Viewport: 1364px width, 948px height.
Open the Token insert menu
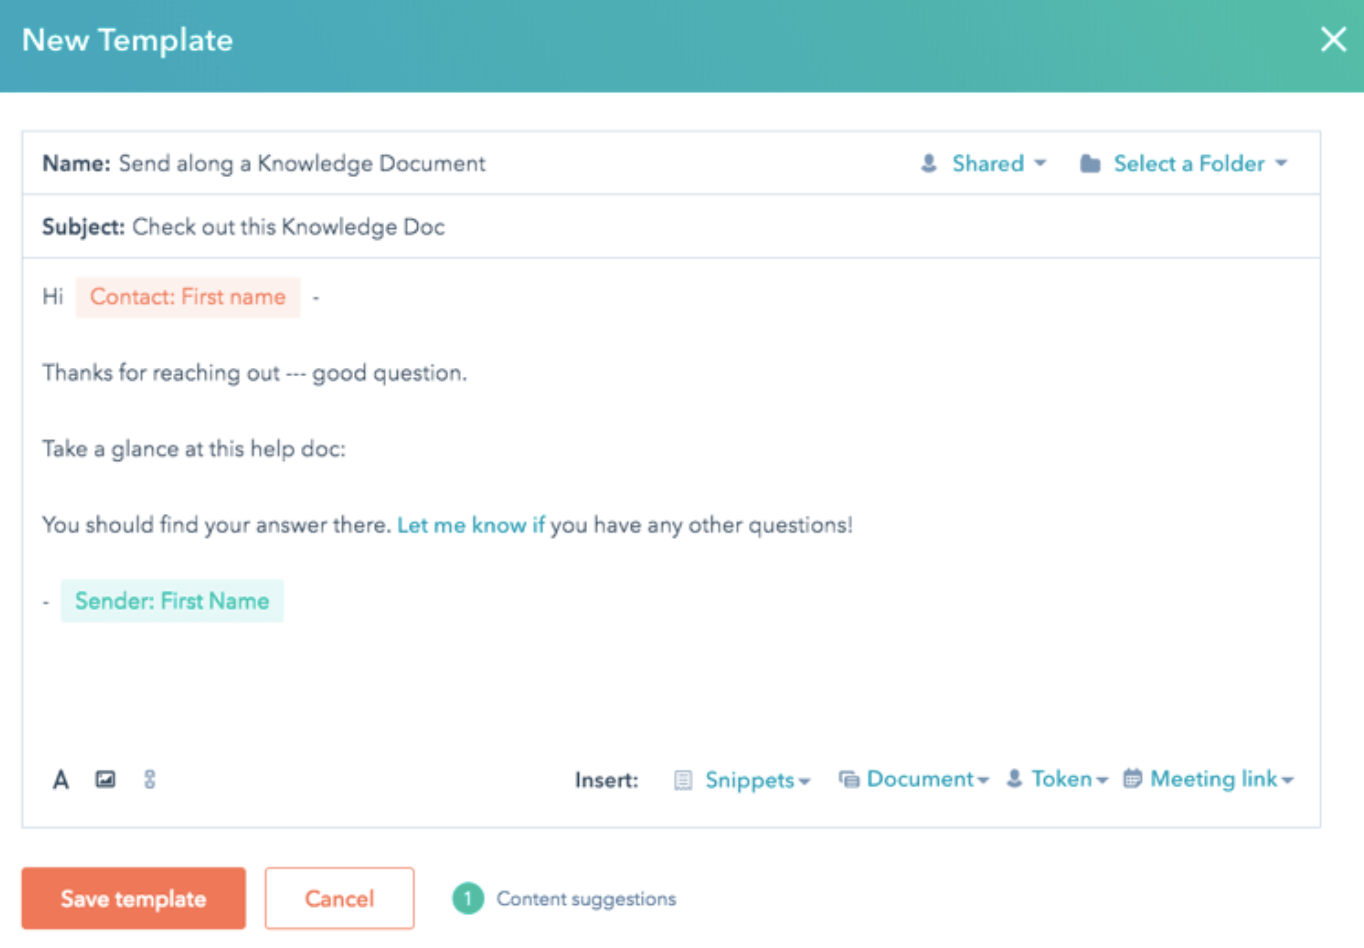pyautogui.click(x=1063, y=779)
